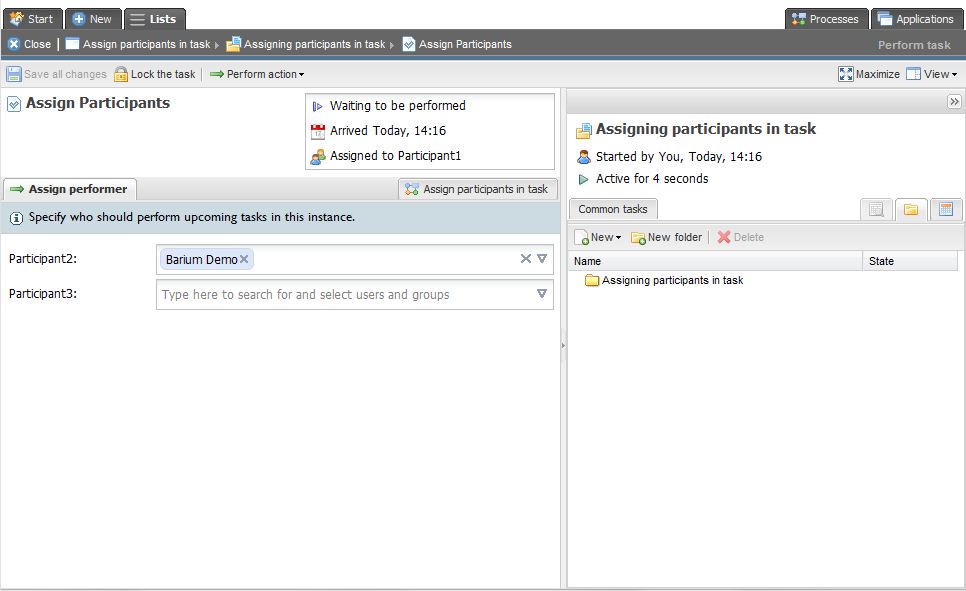The height and width of the screenshot is (591, 966).
Task: Open the Processes tab
Action: click(825, 19)
